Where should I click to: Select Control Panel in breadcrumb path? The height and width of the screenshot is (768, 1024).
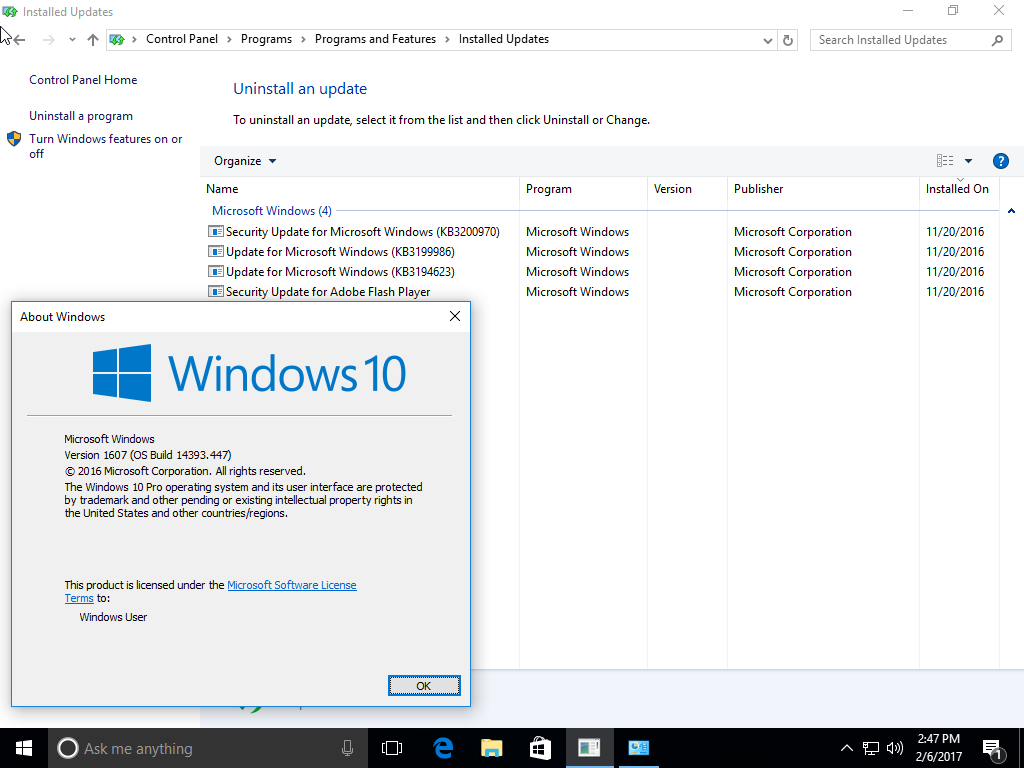coord(182,39)
